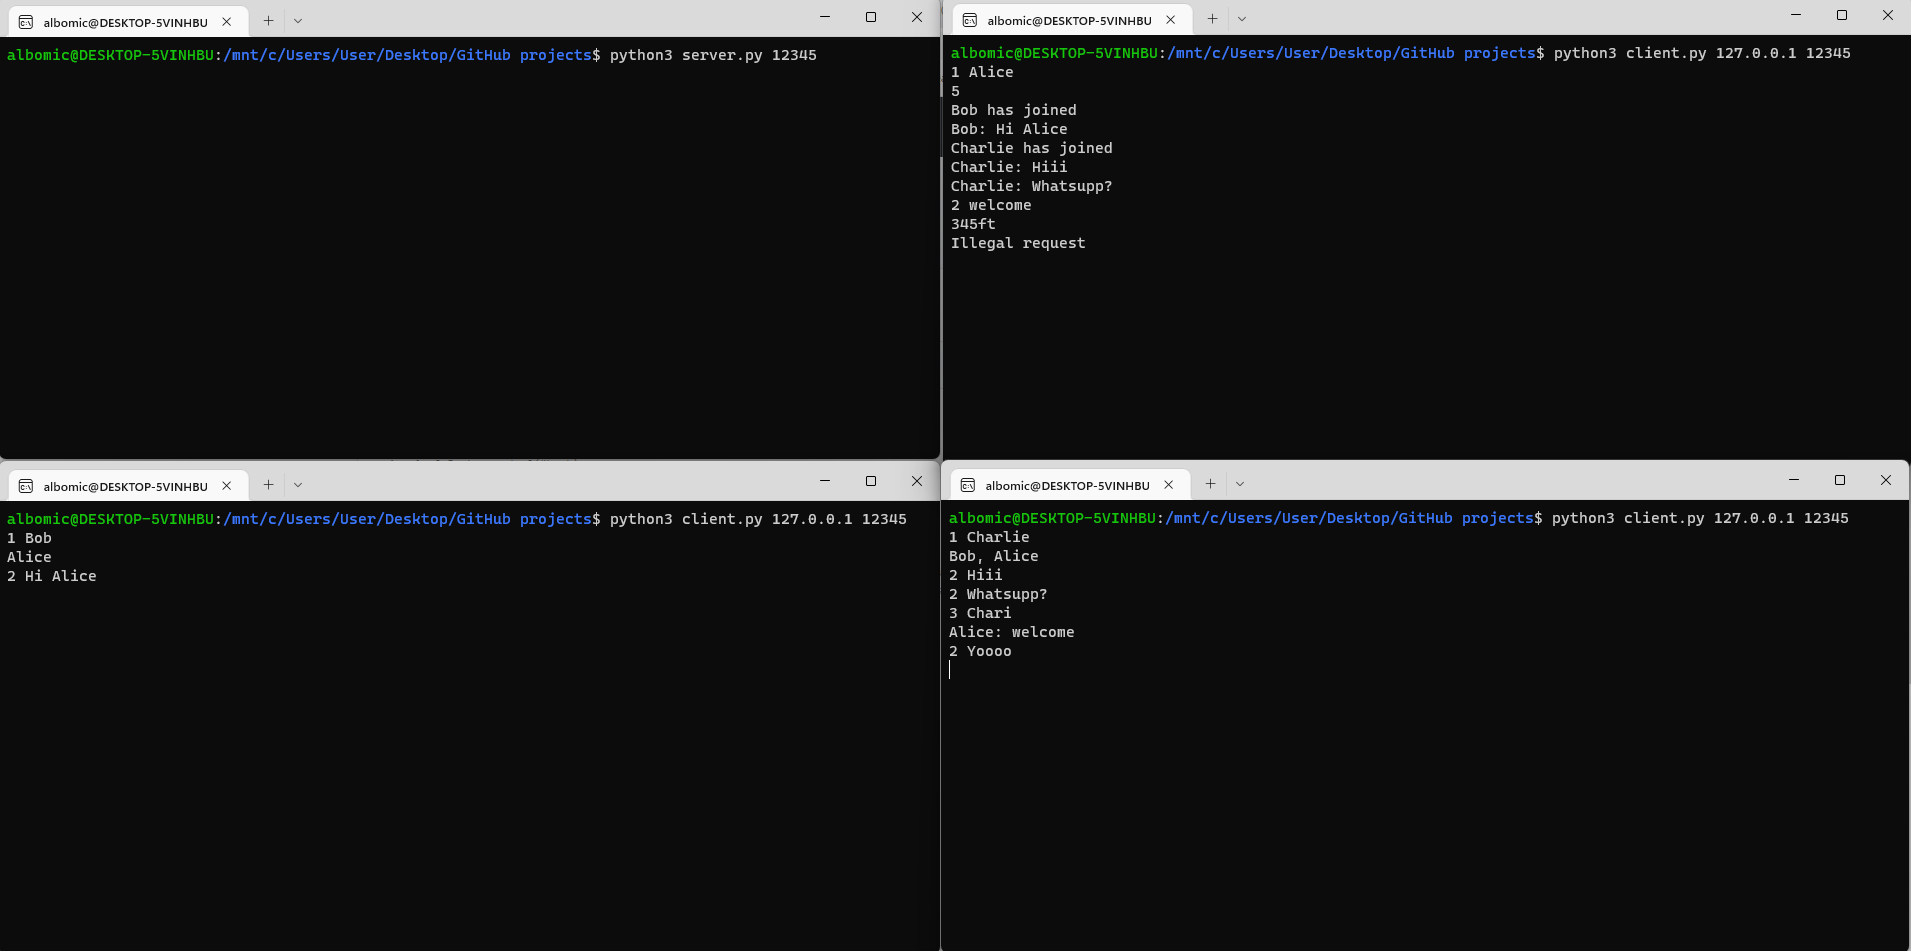
Task: Click the input cursor in Charlie's terminal
Action: [950, 669]
